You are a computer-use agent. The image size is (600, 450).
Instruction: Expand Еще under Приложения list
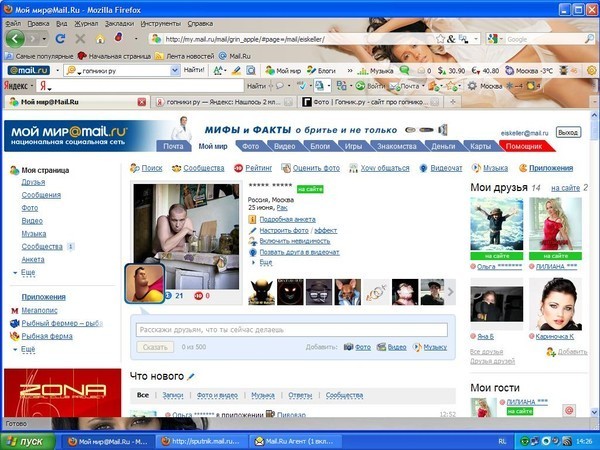(28, 349)
